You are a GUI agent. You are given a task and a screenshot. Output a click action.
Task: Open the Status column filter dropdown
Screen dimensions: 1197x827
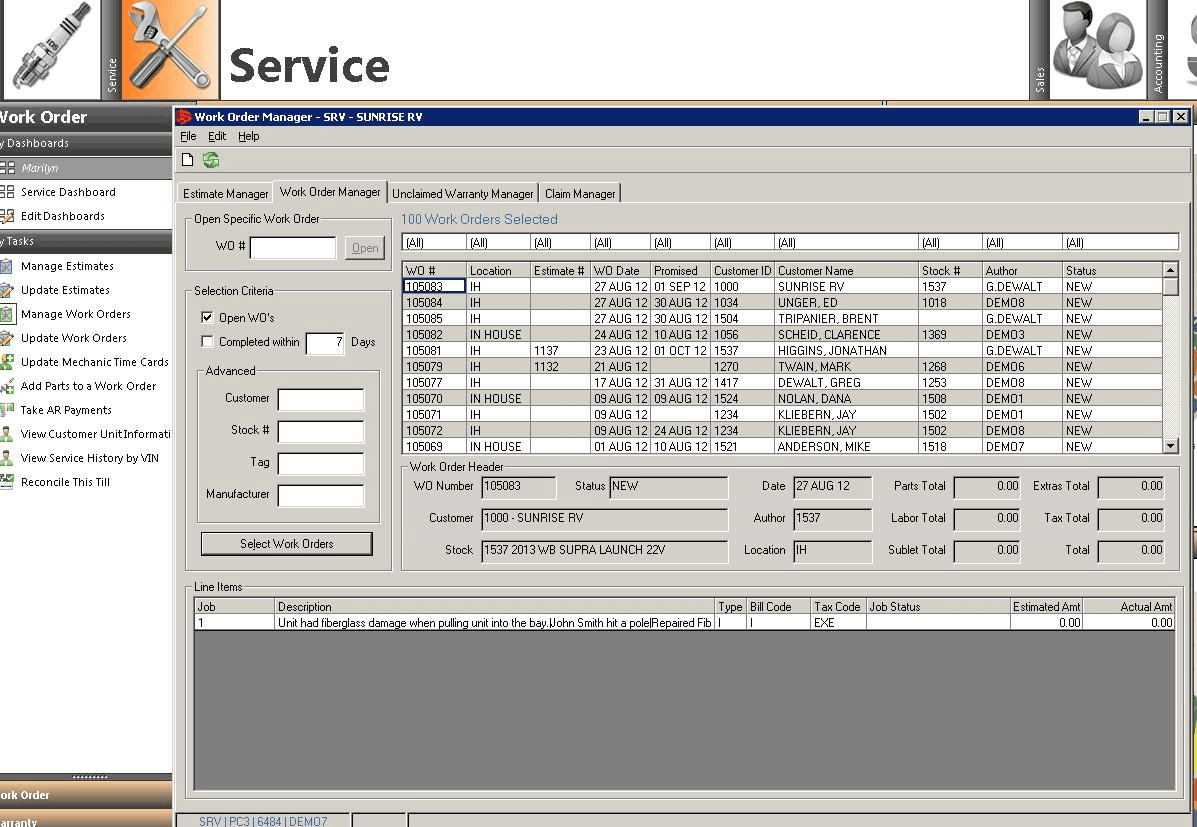[x=1118, y=241]
